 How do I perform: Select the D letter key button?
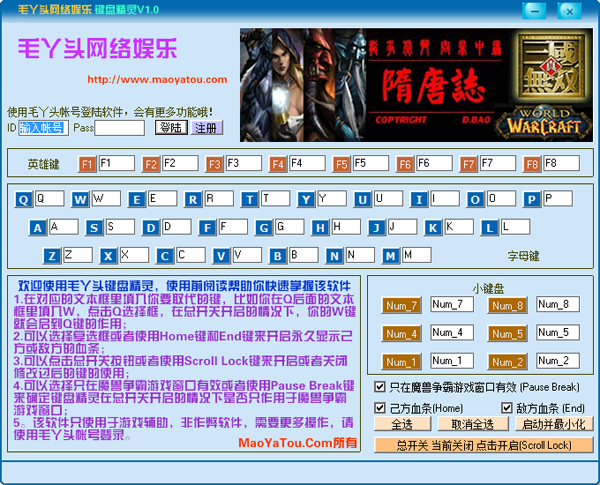[x=151, y=228]
